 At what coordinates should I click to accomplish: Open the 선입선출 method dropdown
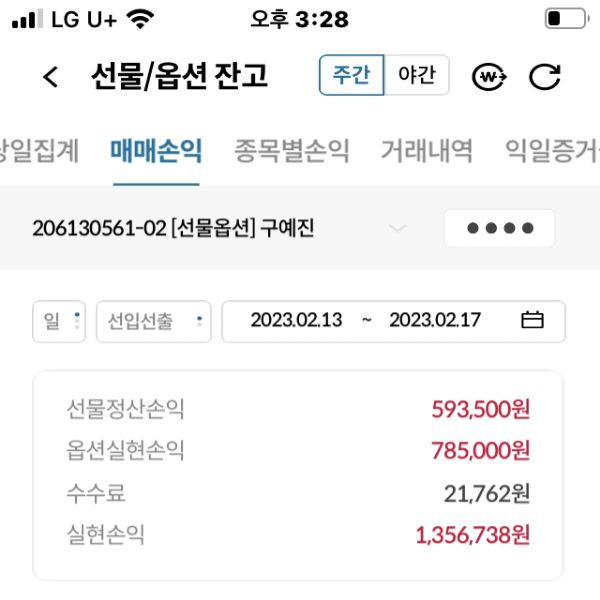coord(153,321)
